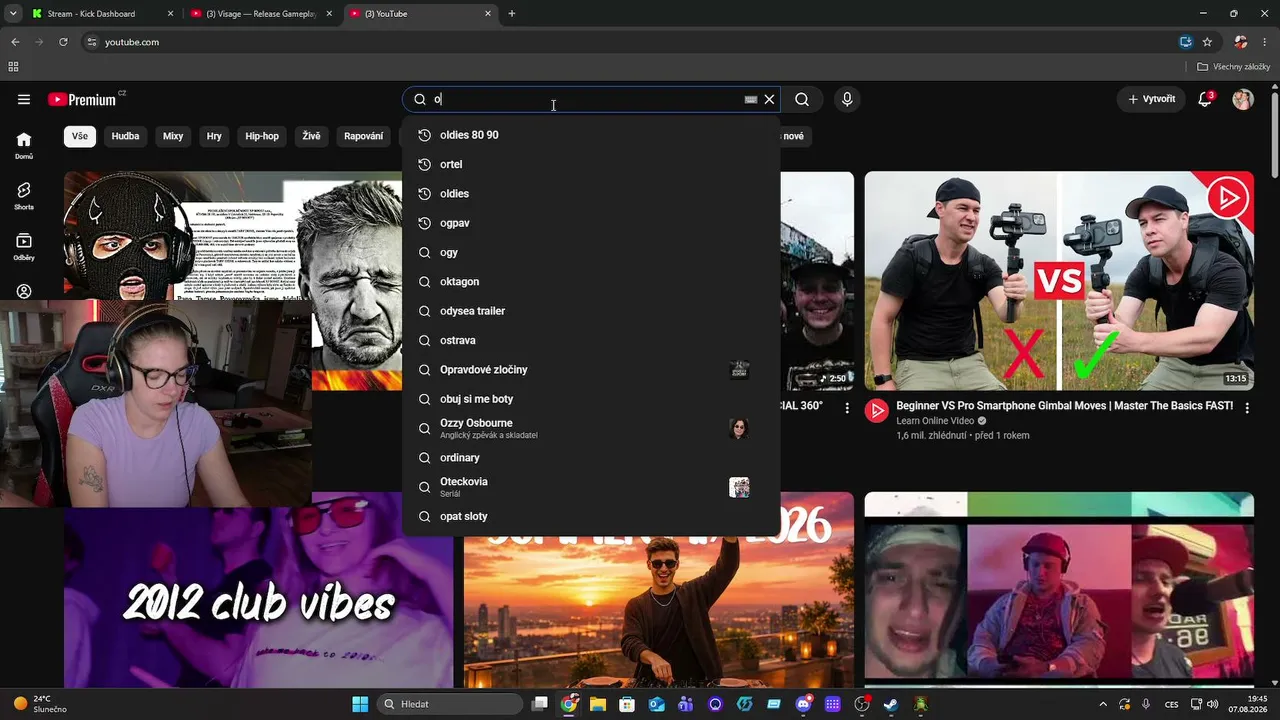Choose the 'odysea trailer' suggestion
The height and width of the screenshot is (720, 1280).
pos(591,311)
